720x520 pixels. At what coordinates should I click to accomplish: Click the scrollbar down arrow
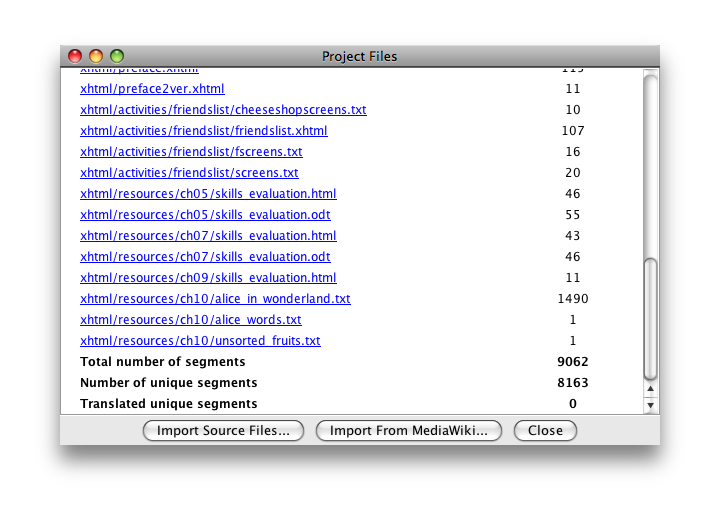tap(651, 405)
